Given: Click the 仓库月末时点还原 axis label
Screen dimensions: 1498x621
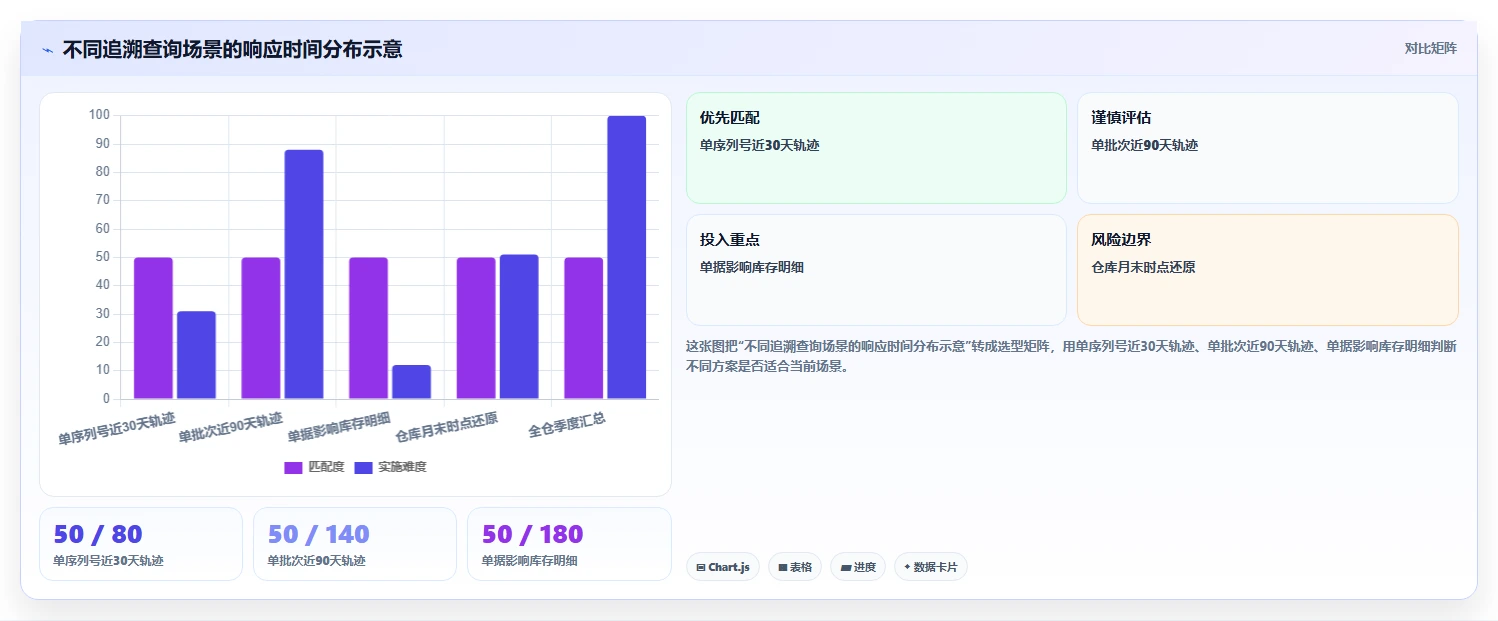Looking at the screenshot, I should point(447,426).
